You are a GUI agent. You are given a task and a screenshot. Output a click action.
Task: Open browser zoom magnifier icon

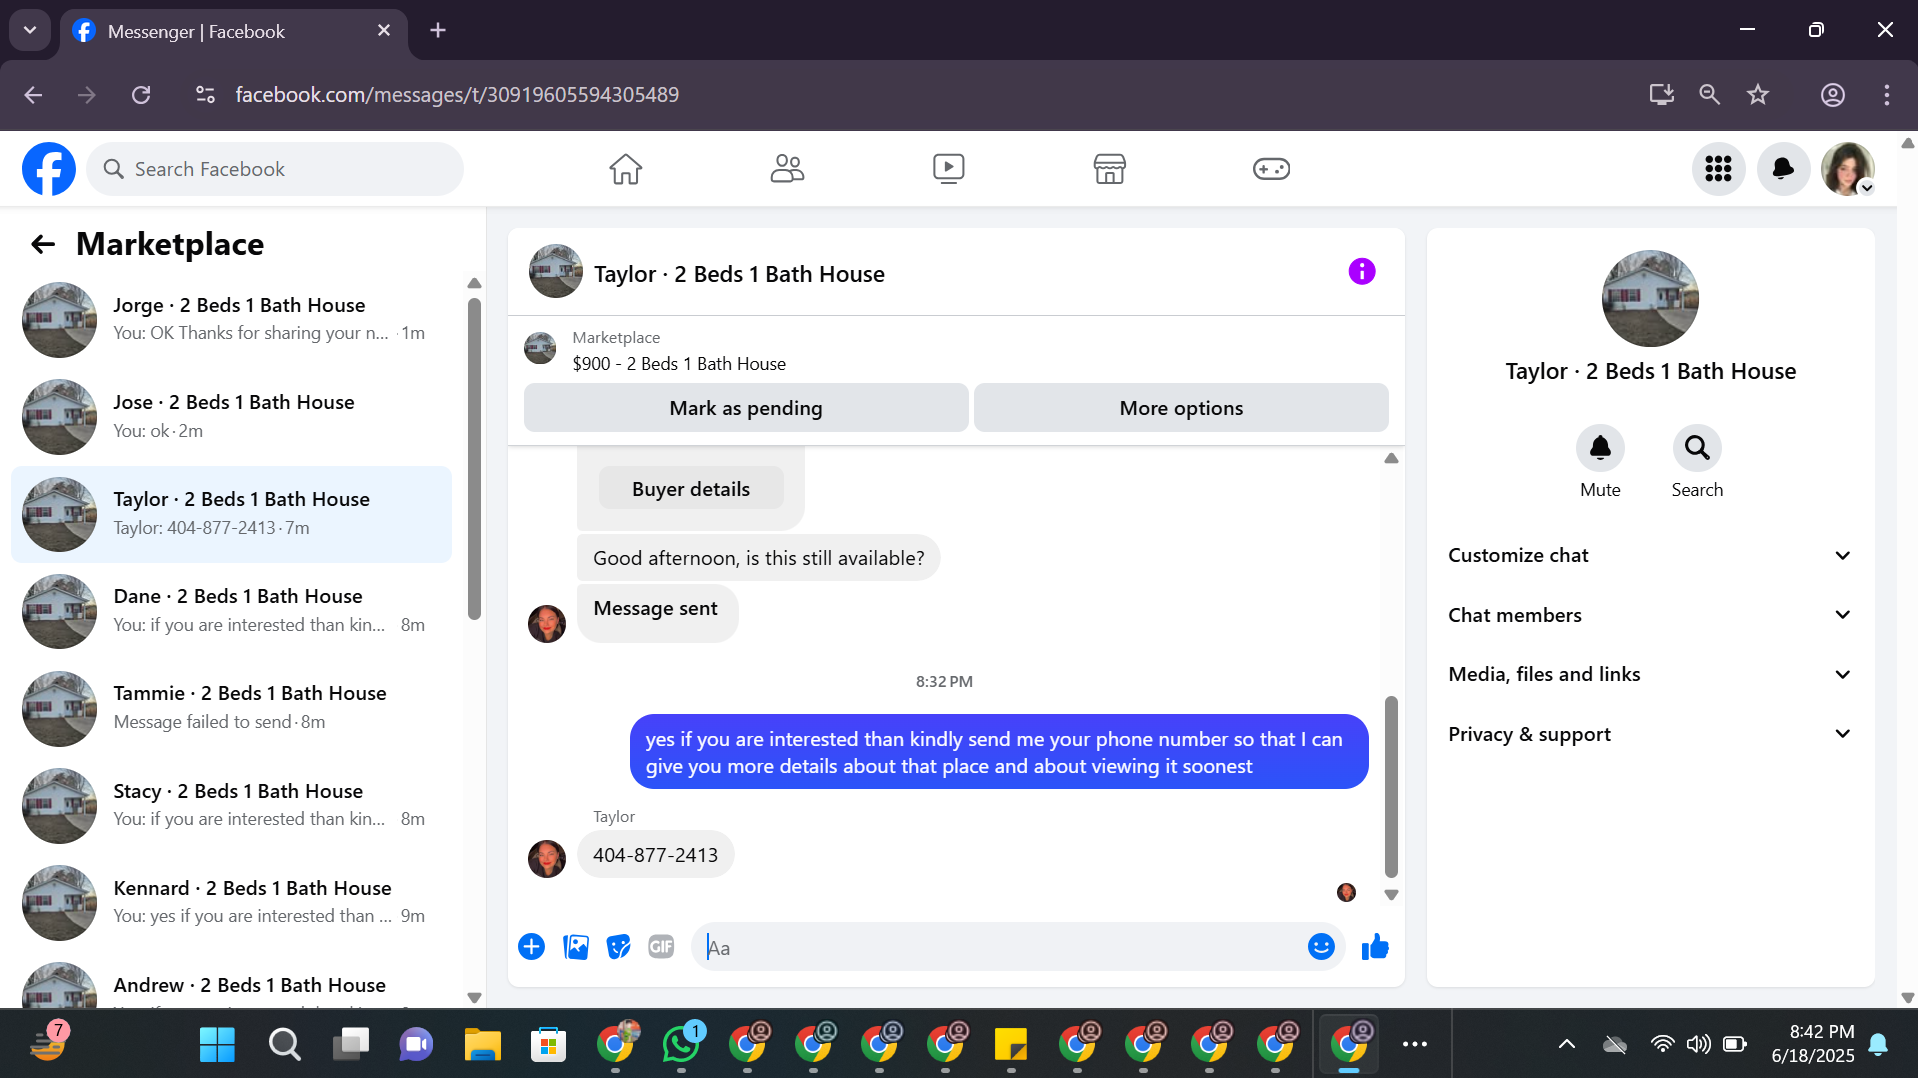1710,95
